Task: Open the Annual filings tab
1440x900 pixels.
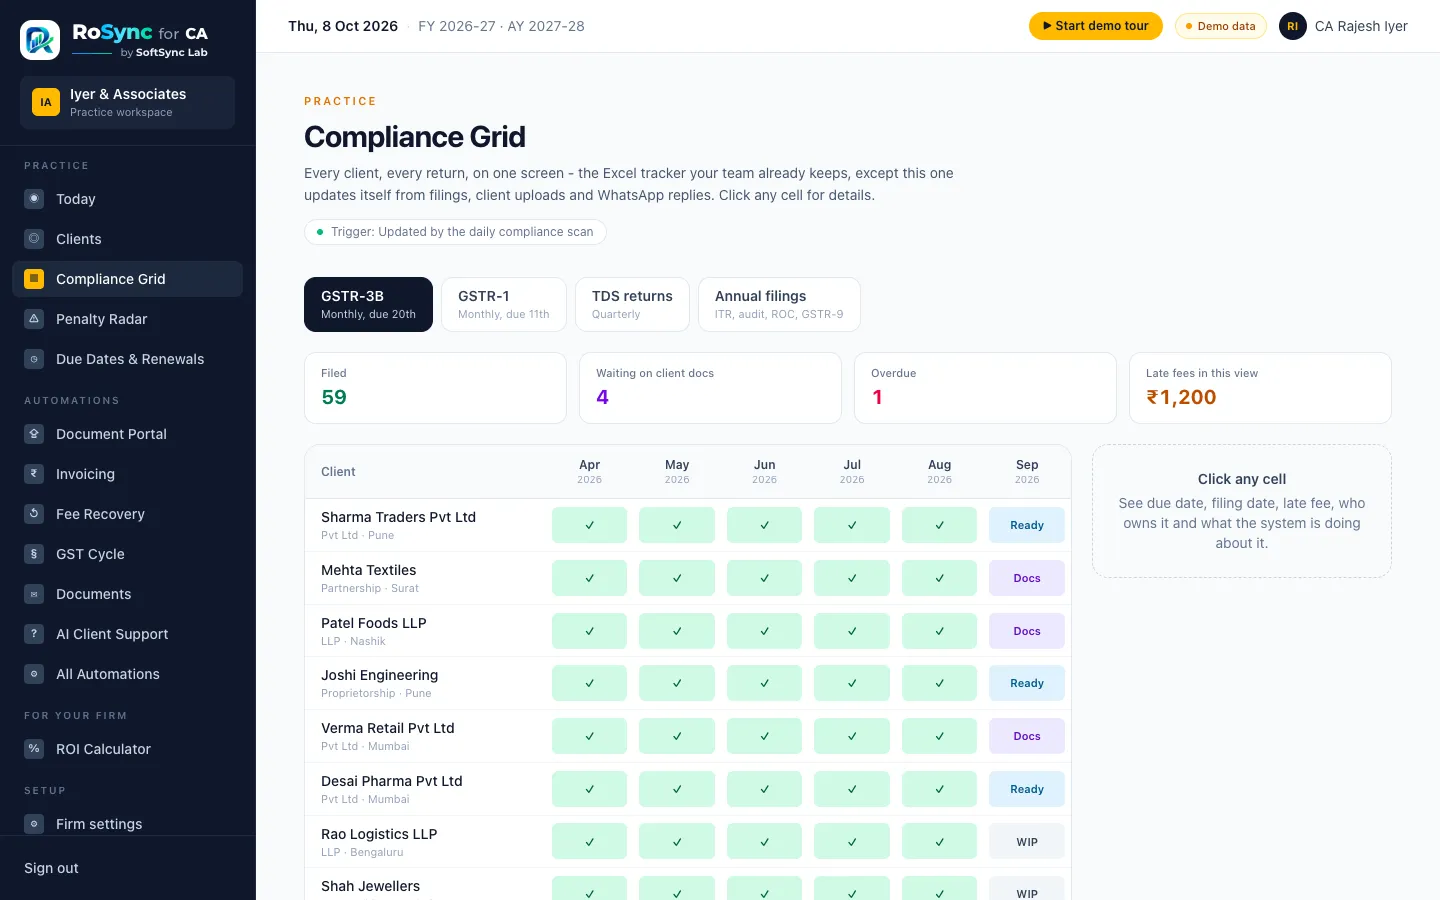Action: click(x=779, y=304)
